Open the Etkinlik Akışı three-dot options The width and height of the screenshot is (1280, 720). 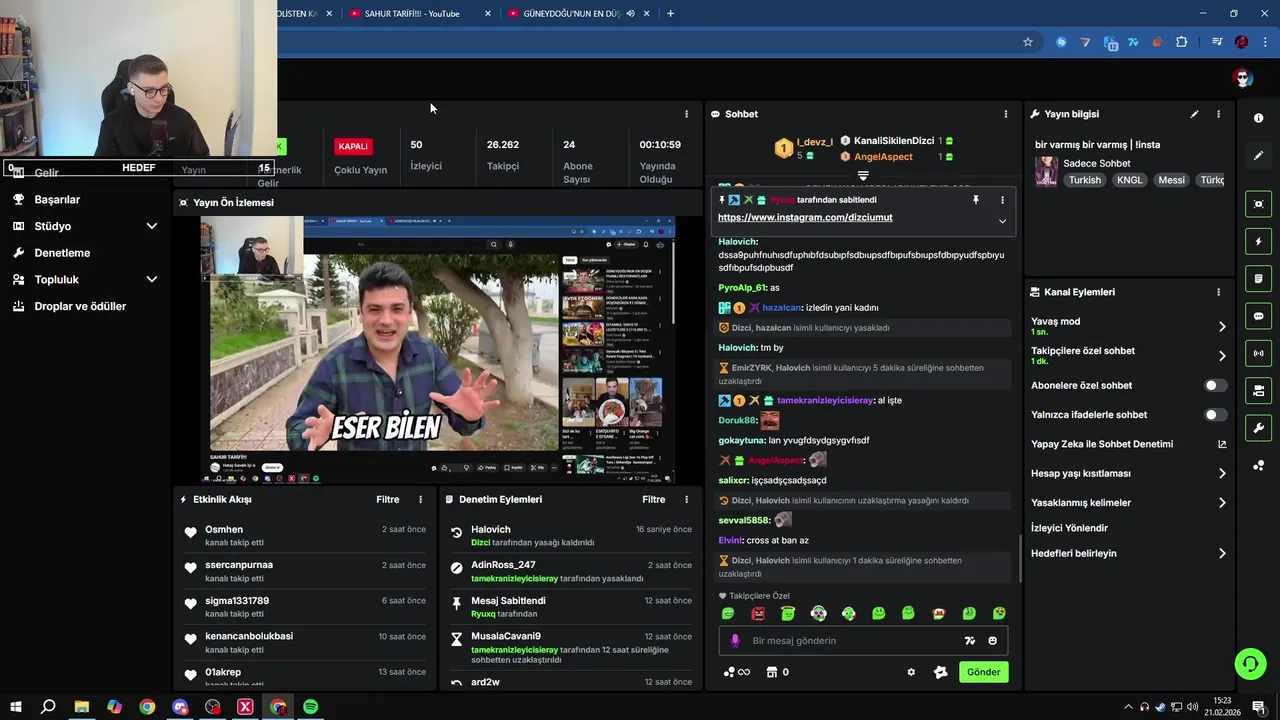pyautogui.click(x=420, y=499)
